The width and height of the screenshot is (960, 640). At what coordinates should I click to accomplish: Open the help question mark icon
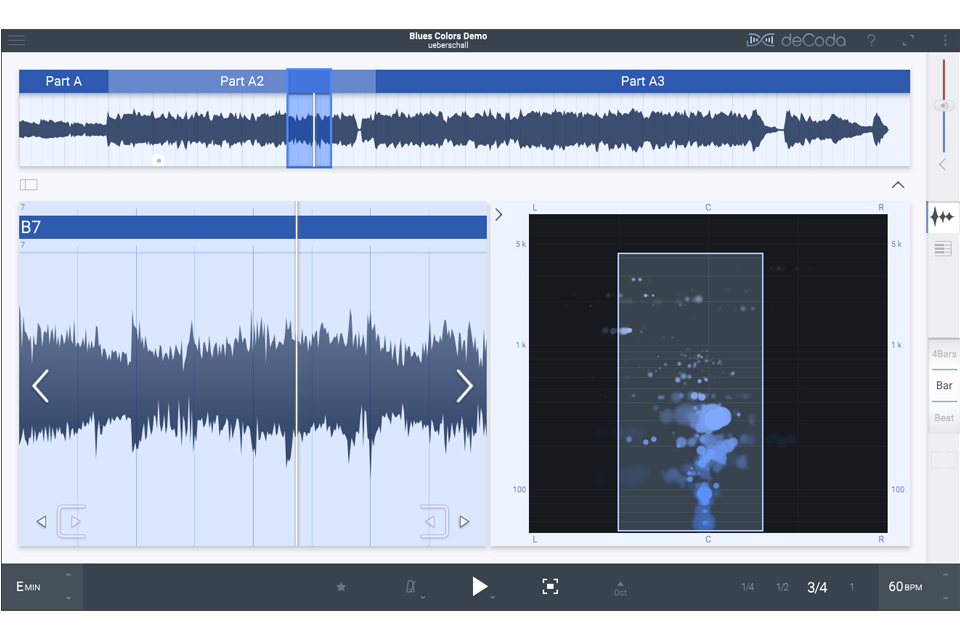(x=871, y=40)
